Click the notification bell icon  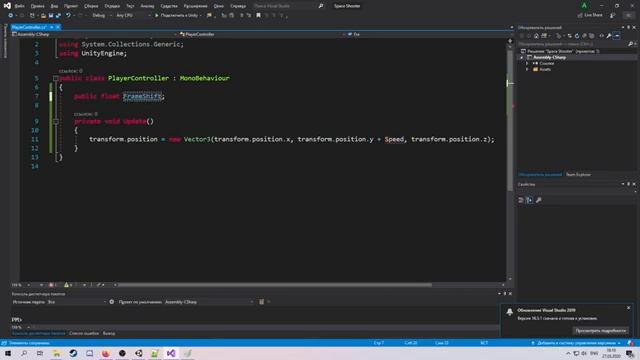(510, 312)
